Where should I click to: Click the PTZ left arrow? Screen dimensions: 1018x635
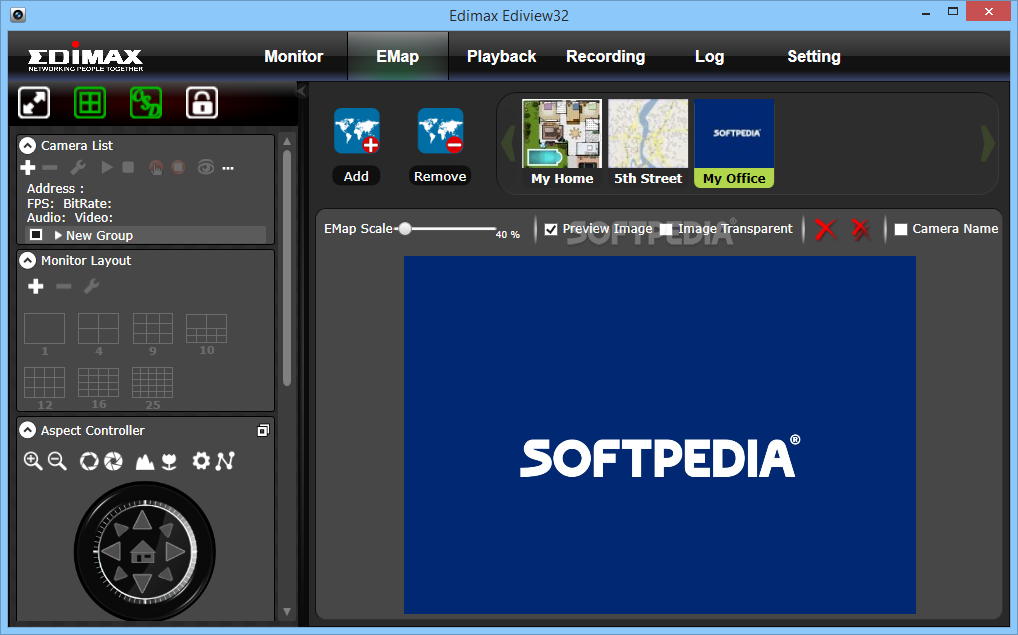[112, 553]
